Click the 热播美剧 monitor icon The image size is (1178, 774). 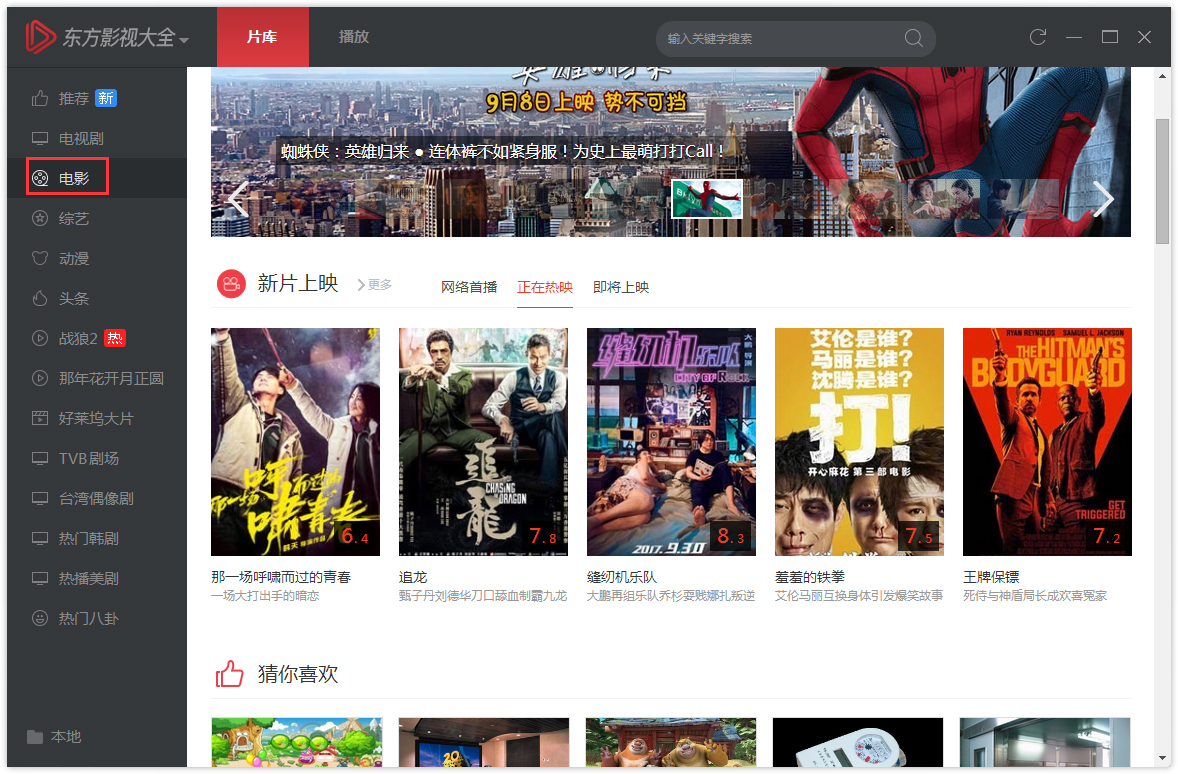[40, 578]
